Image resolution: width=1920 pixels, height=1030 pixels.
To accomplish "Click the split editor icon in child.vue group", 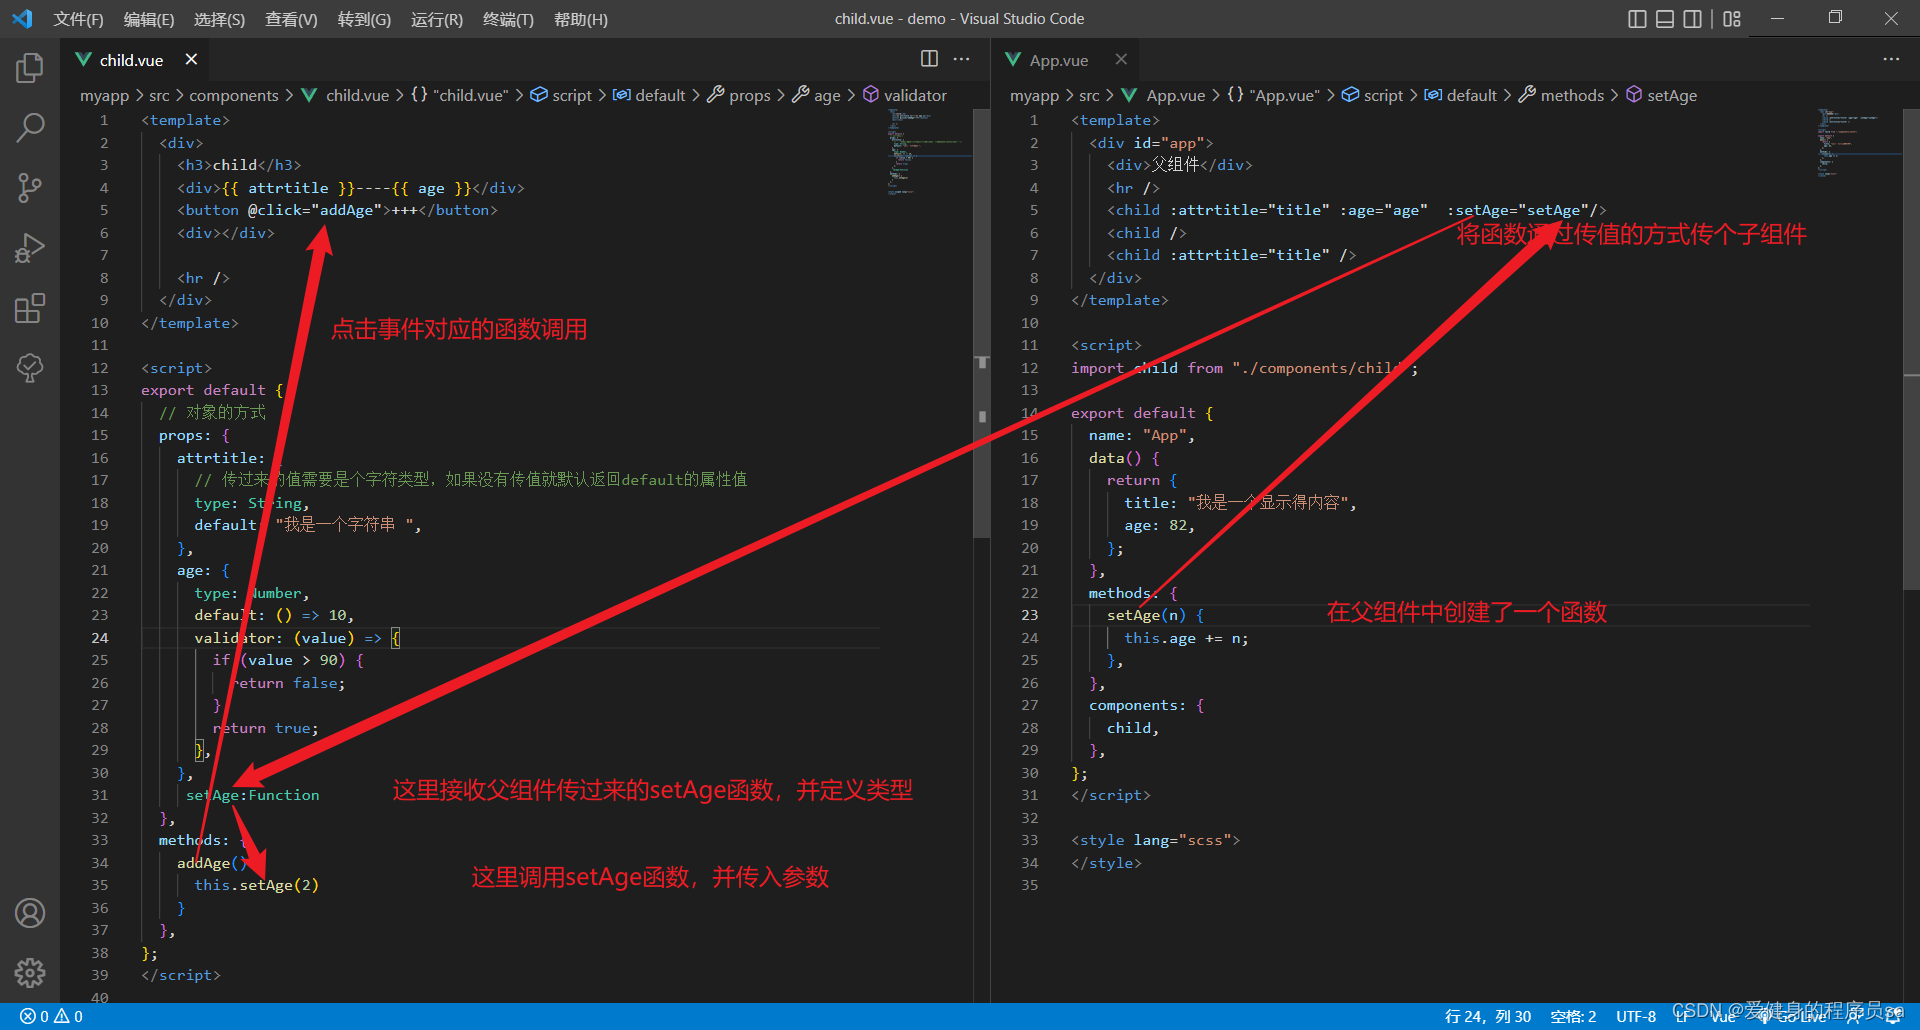I will point(929,59).
